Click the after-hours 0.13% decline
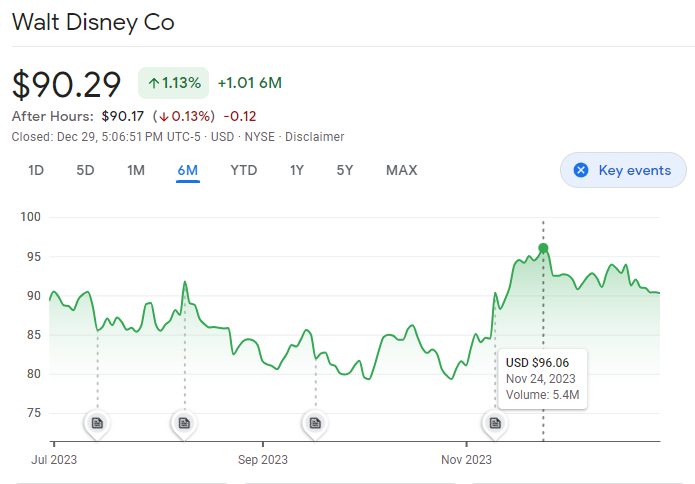 pos(184,116)
